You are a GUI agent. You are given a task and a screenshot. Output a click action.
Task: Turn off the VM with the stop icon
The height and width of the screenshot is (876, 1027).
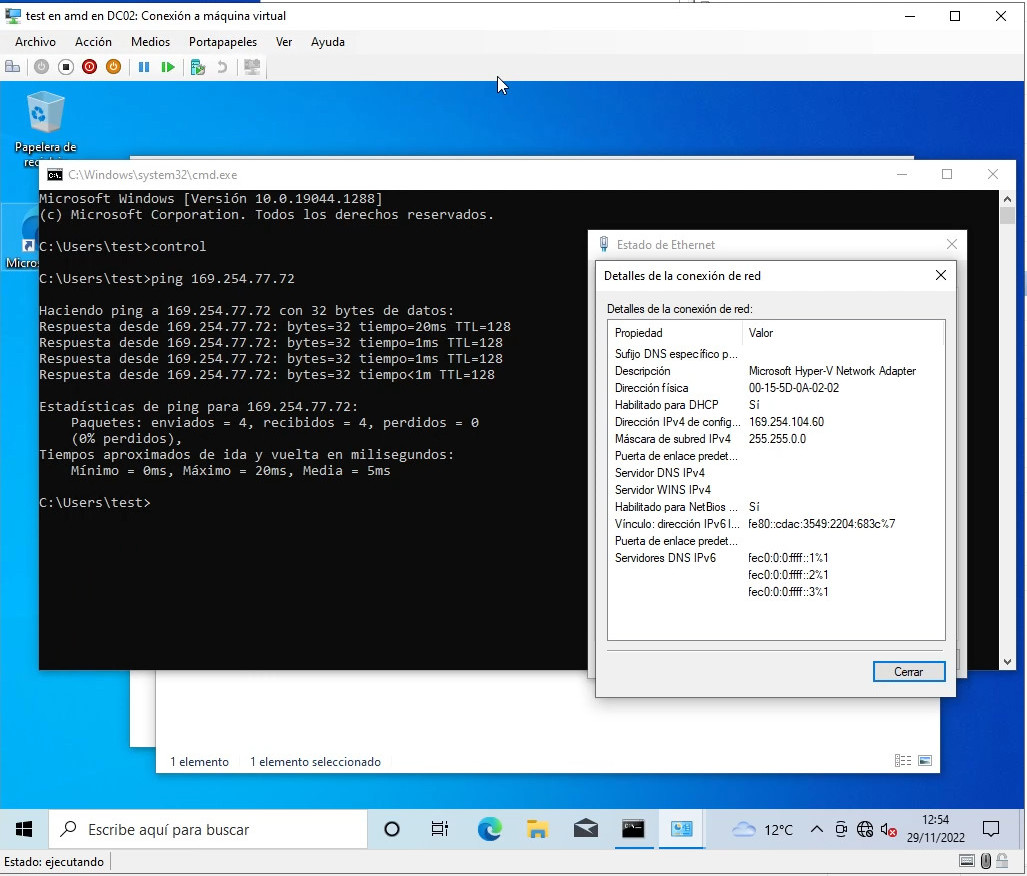(66, 67)
